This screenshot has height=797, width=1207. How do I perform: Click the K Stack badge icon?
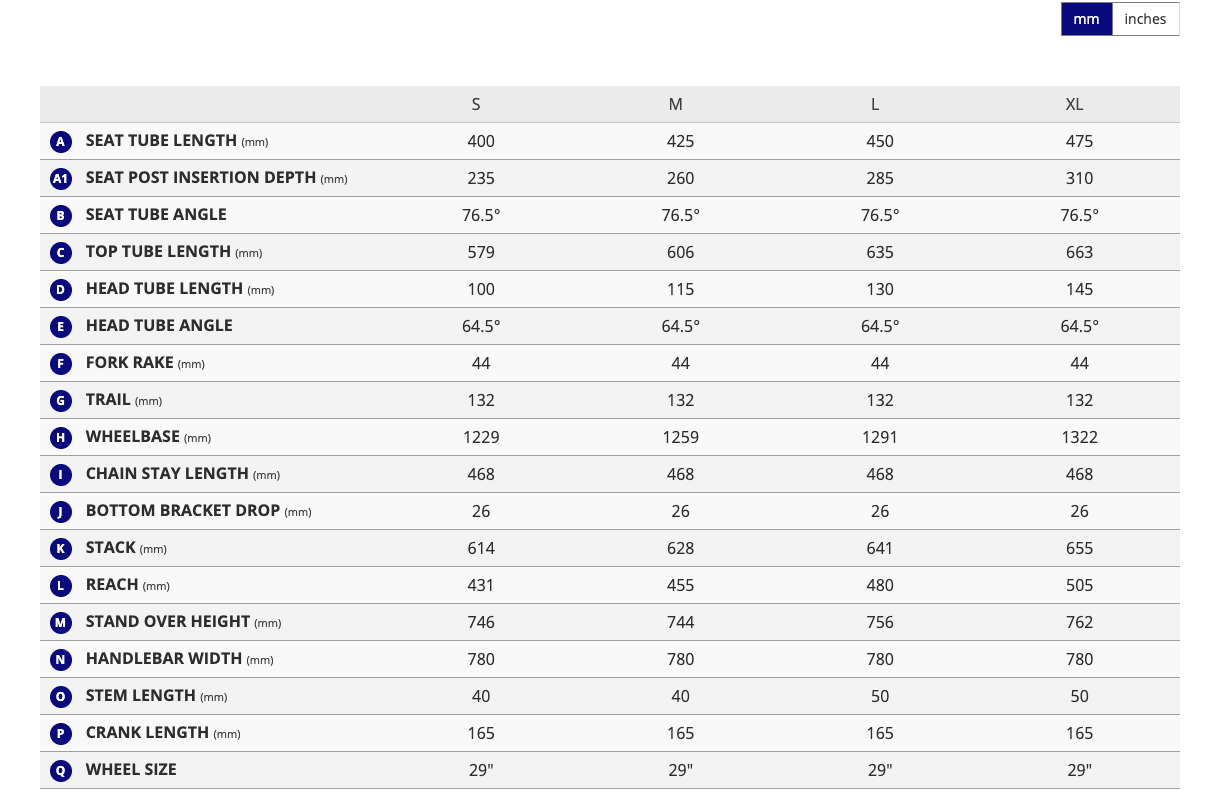(x=61, y=548)
